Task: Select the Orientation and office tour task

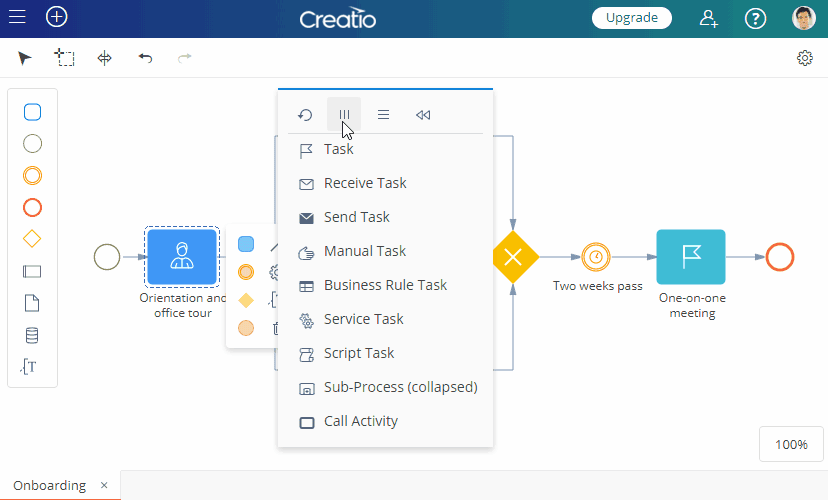Action: tap(182, 257)
